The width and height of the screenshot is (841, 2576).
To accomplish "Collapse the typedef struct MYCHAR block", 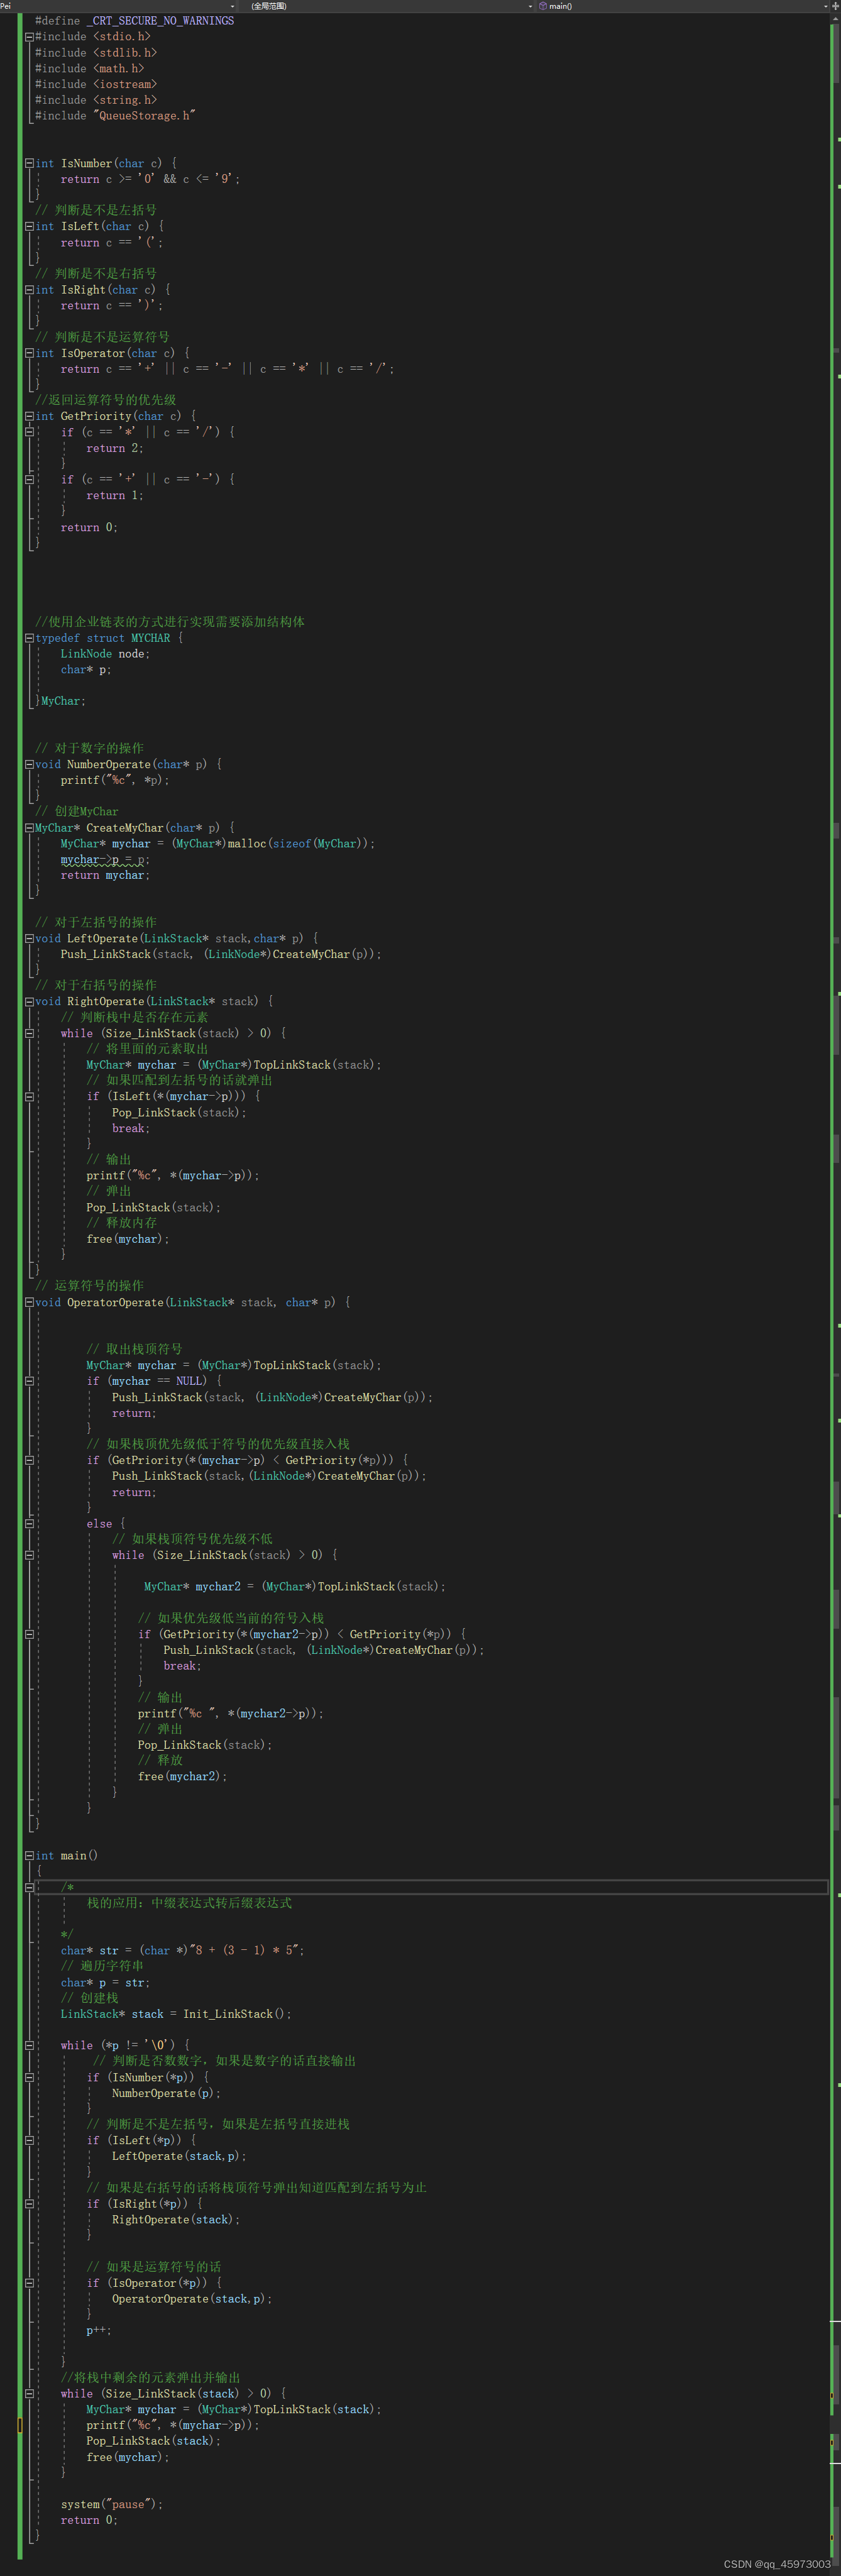I will pos(29,638).
